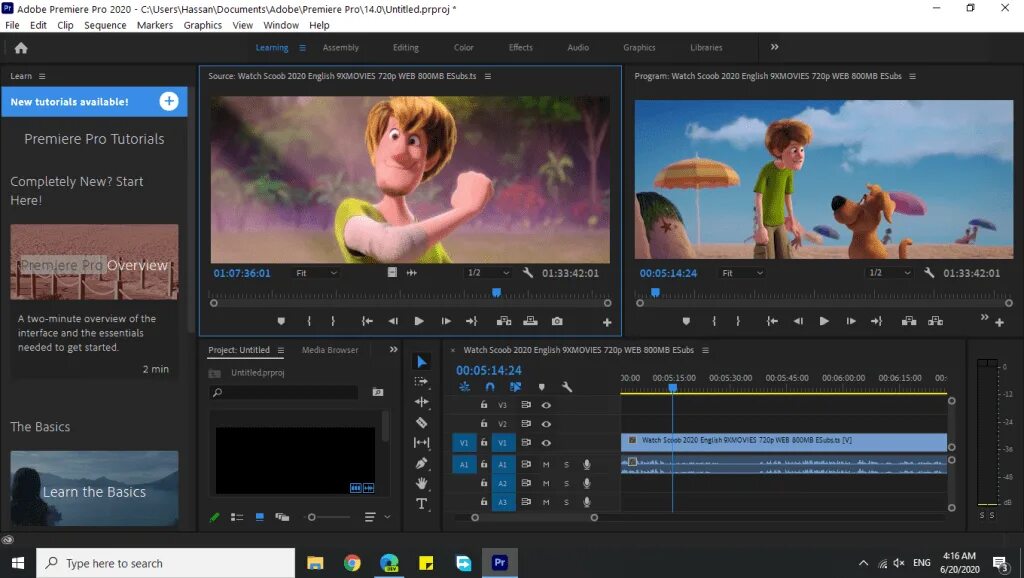The image size is (1024, 578).
Task: Click Extract button in Program monitor
Action: coord(936,321)
